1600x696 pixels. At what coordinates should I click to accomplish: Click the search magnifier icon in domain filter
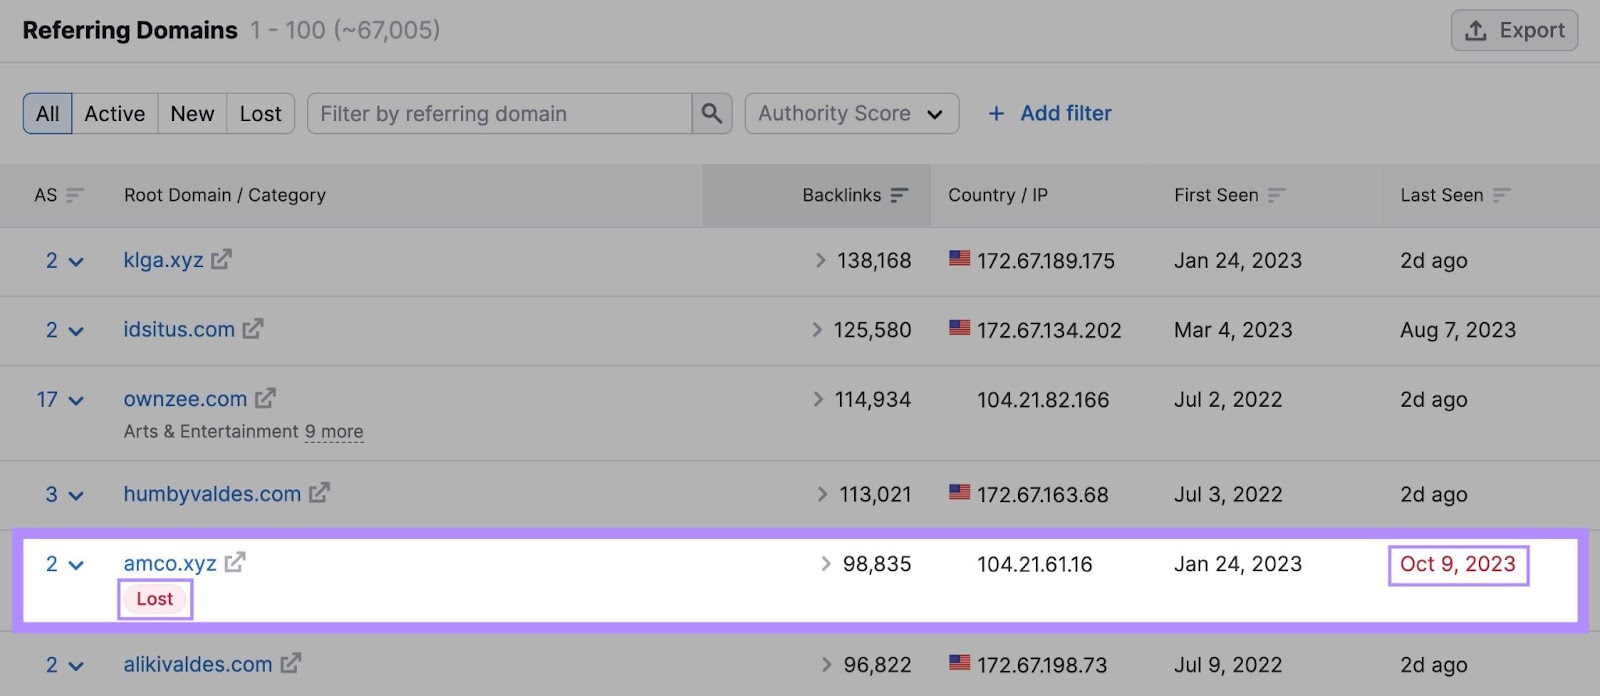[711, 114]
